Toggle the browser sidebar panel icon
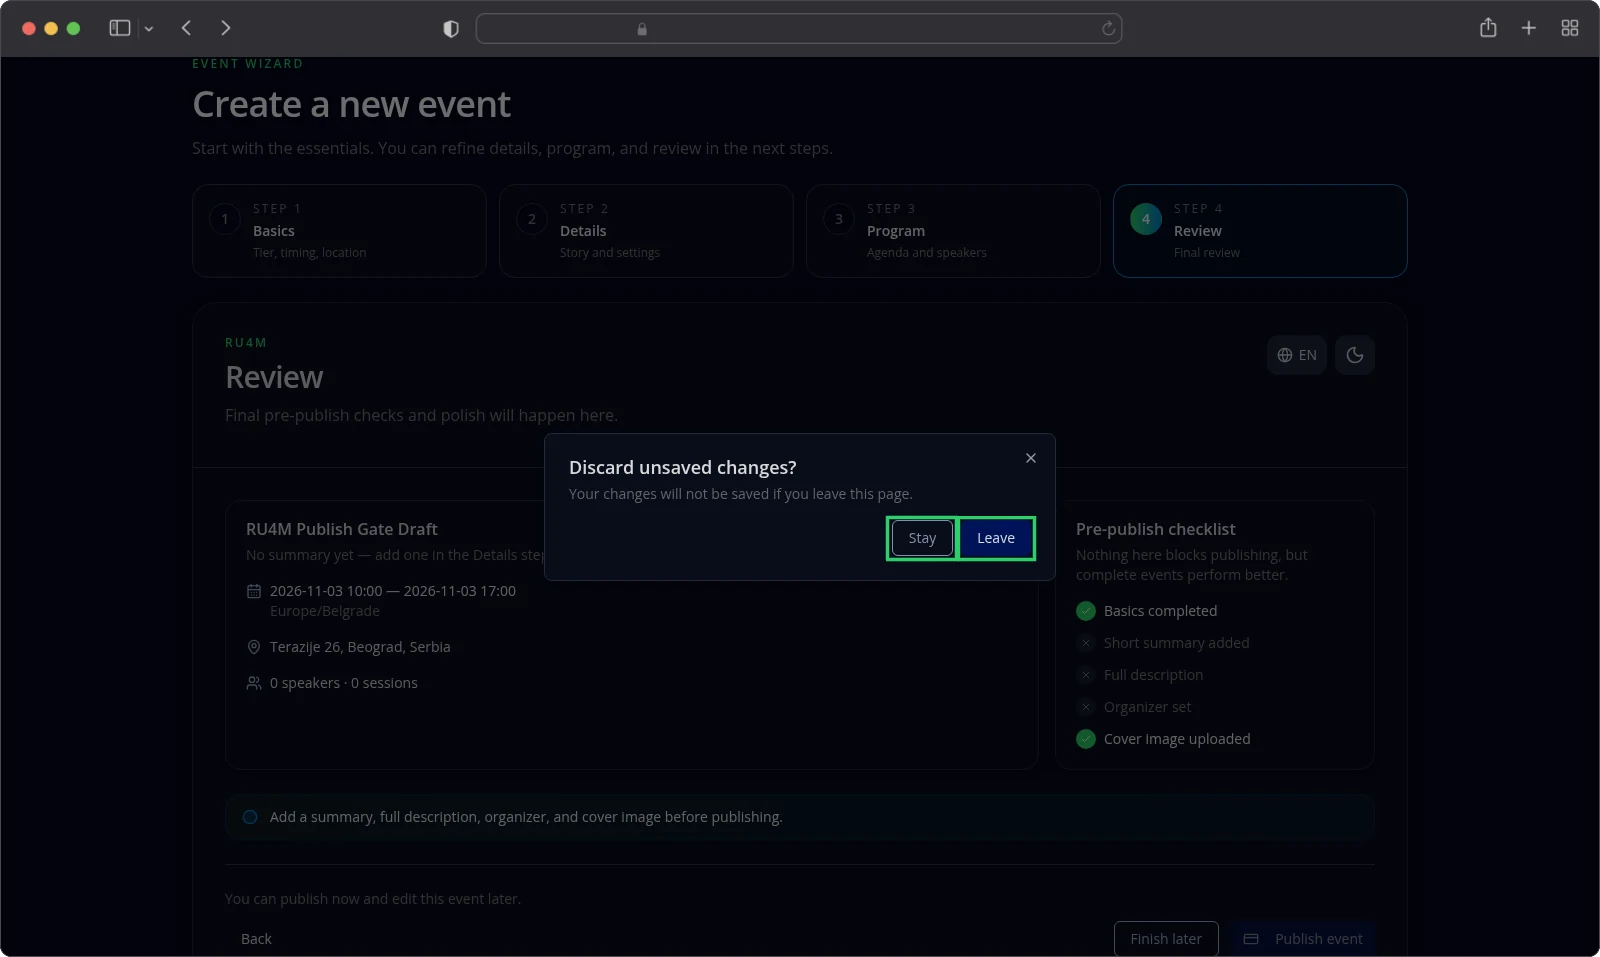This screenshot has width=1600, height=957. [120, 28]
